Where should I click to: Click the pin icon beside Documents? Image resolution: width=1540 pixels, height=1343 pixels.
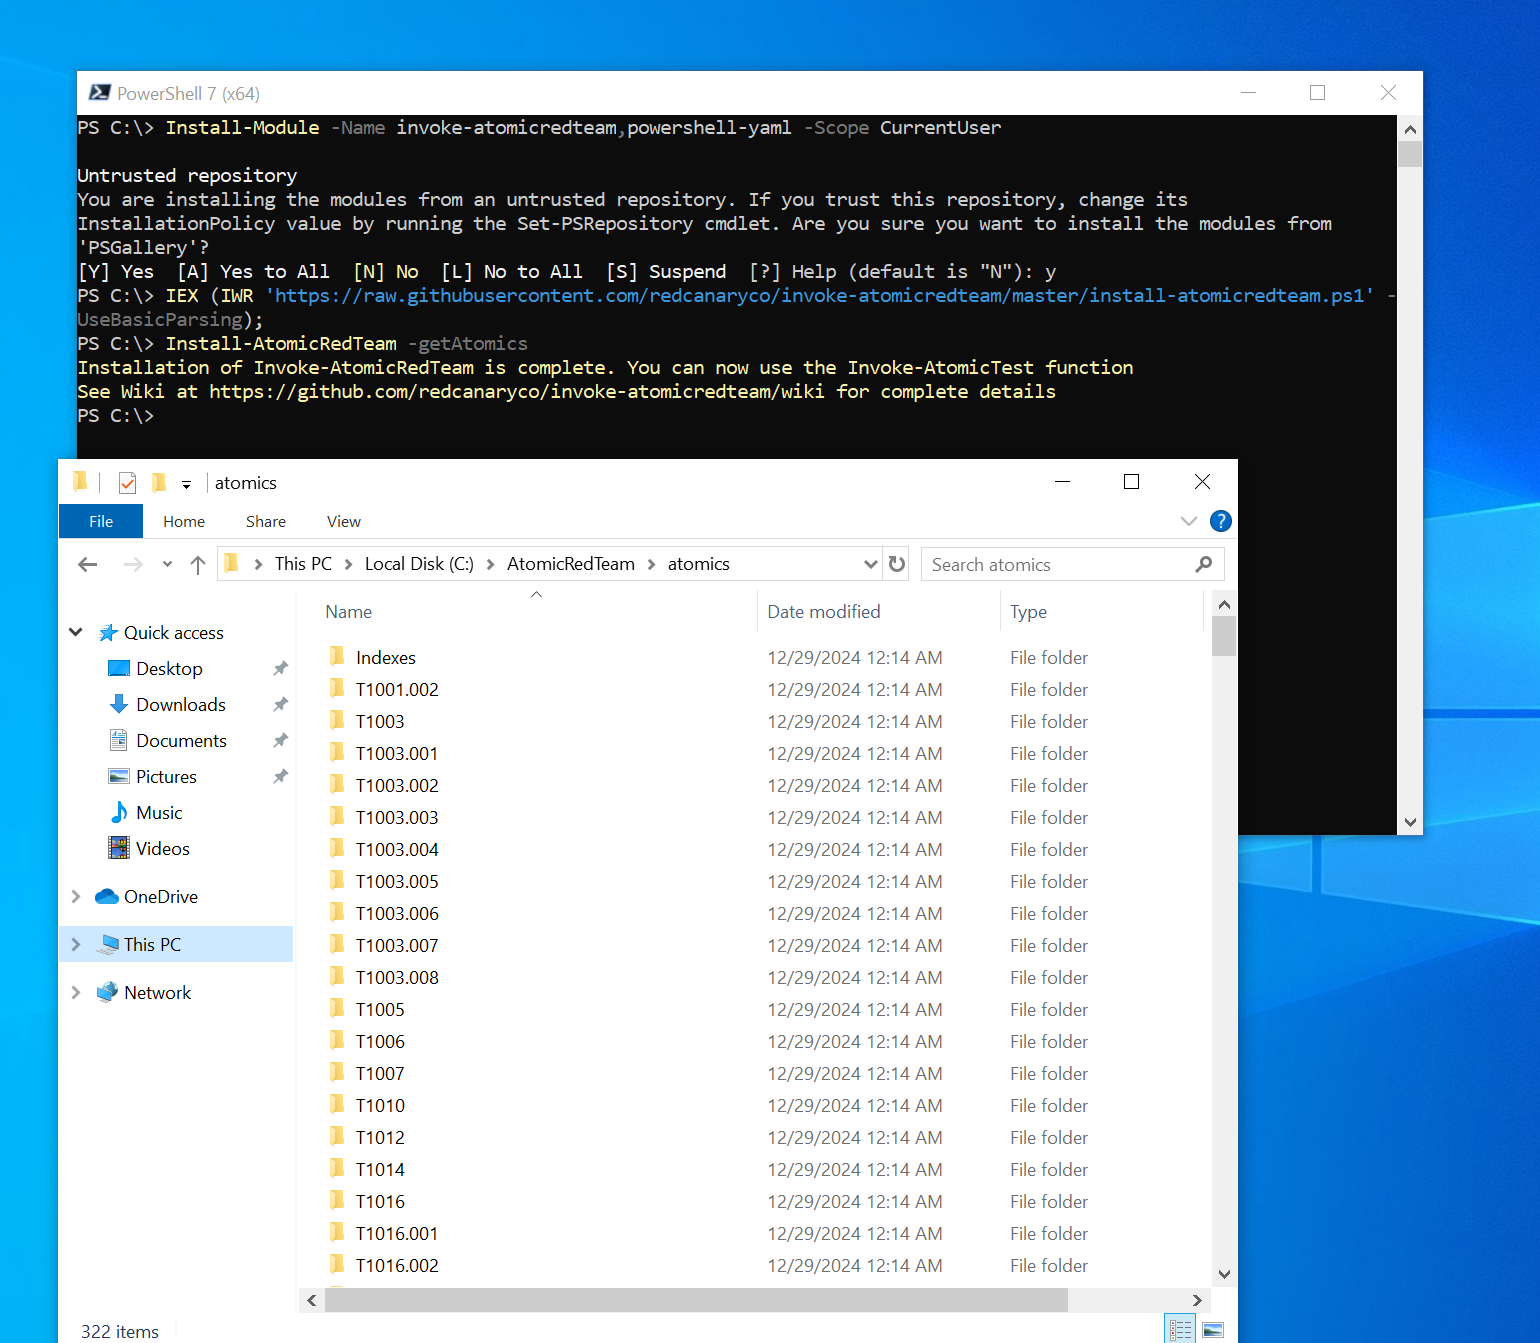(280, 740)
